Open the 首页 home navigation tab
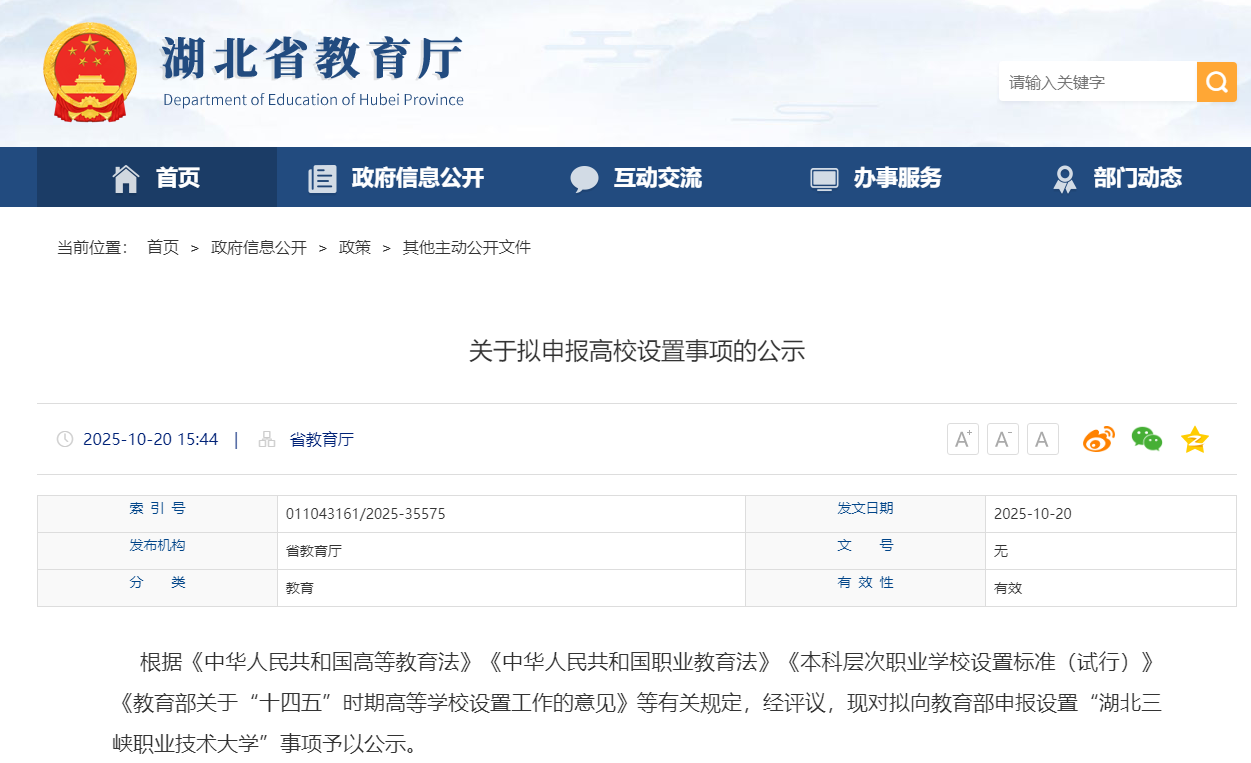 157,178
